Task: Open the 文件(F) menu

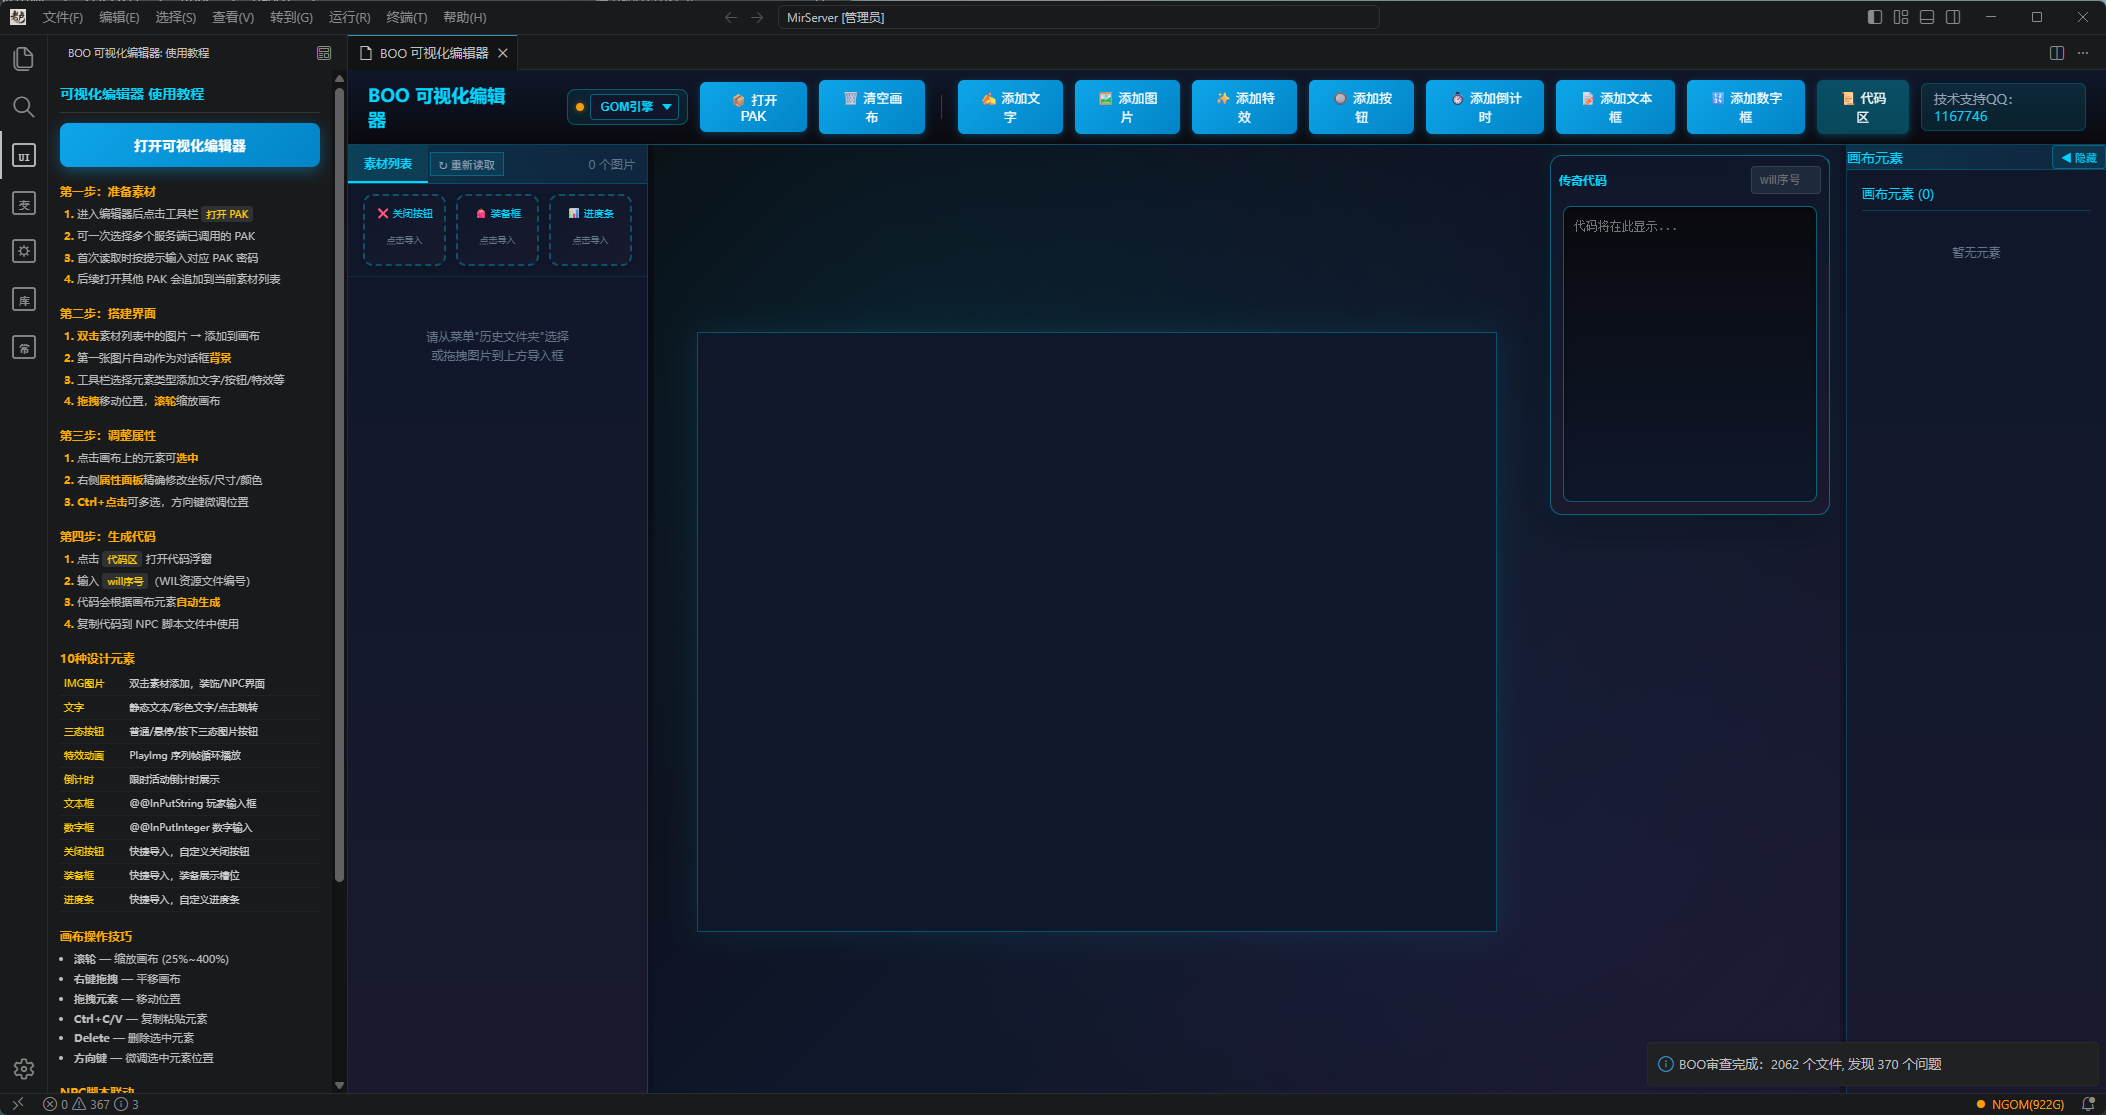Action: coord(63,17)
